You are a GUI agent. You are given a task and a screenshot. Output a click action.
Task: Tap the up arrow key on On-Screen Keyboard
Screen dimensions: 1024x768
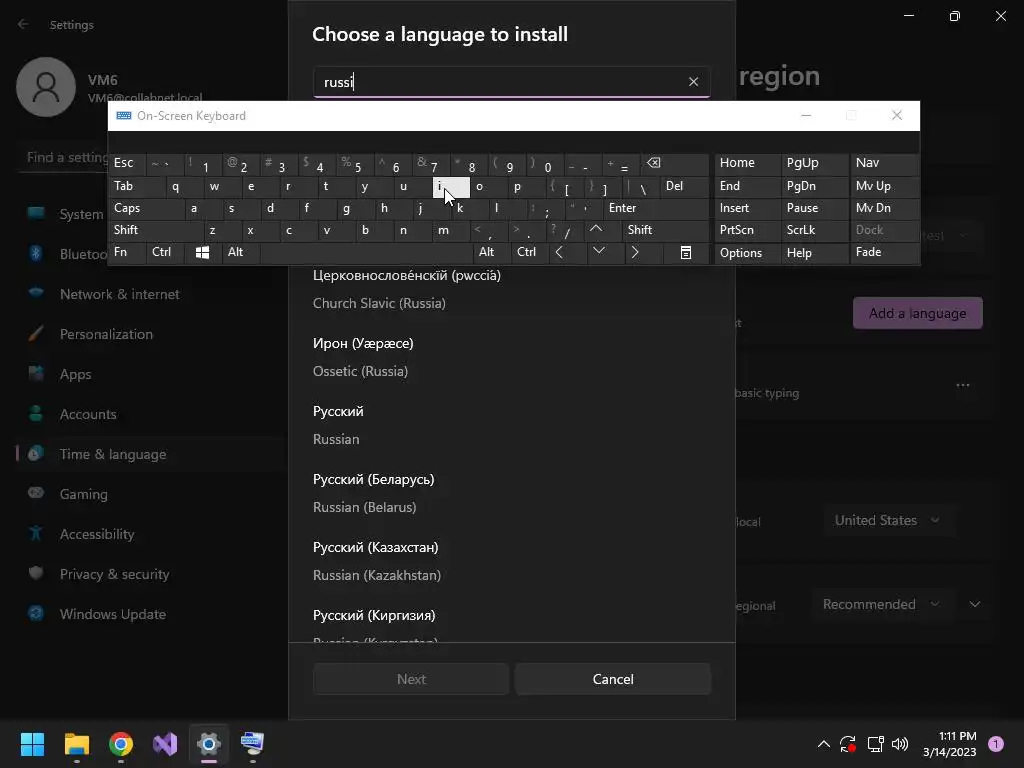pyautogui.click(x=596, y=230)
